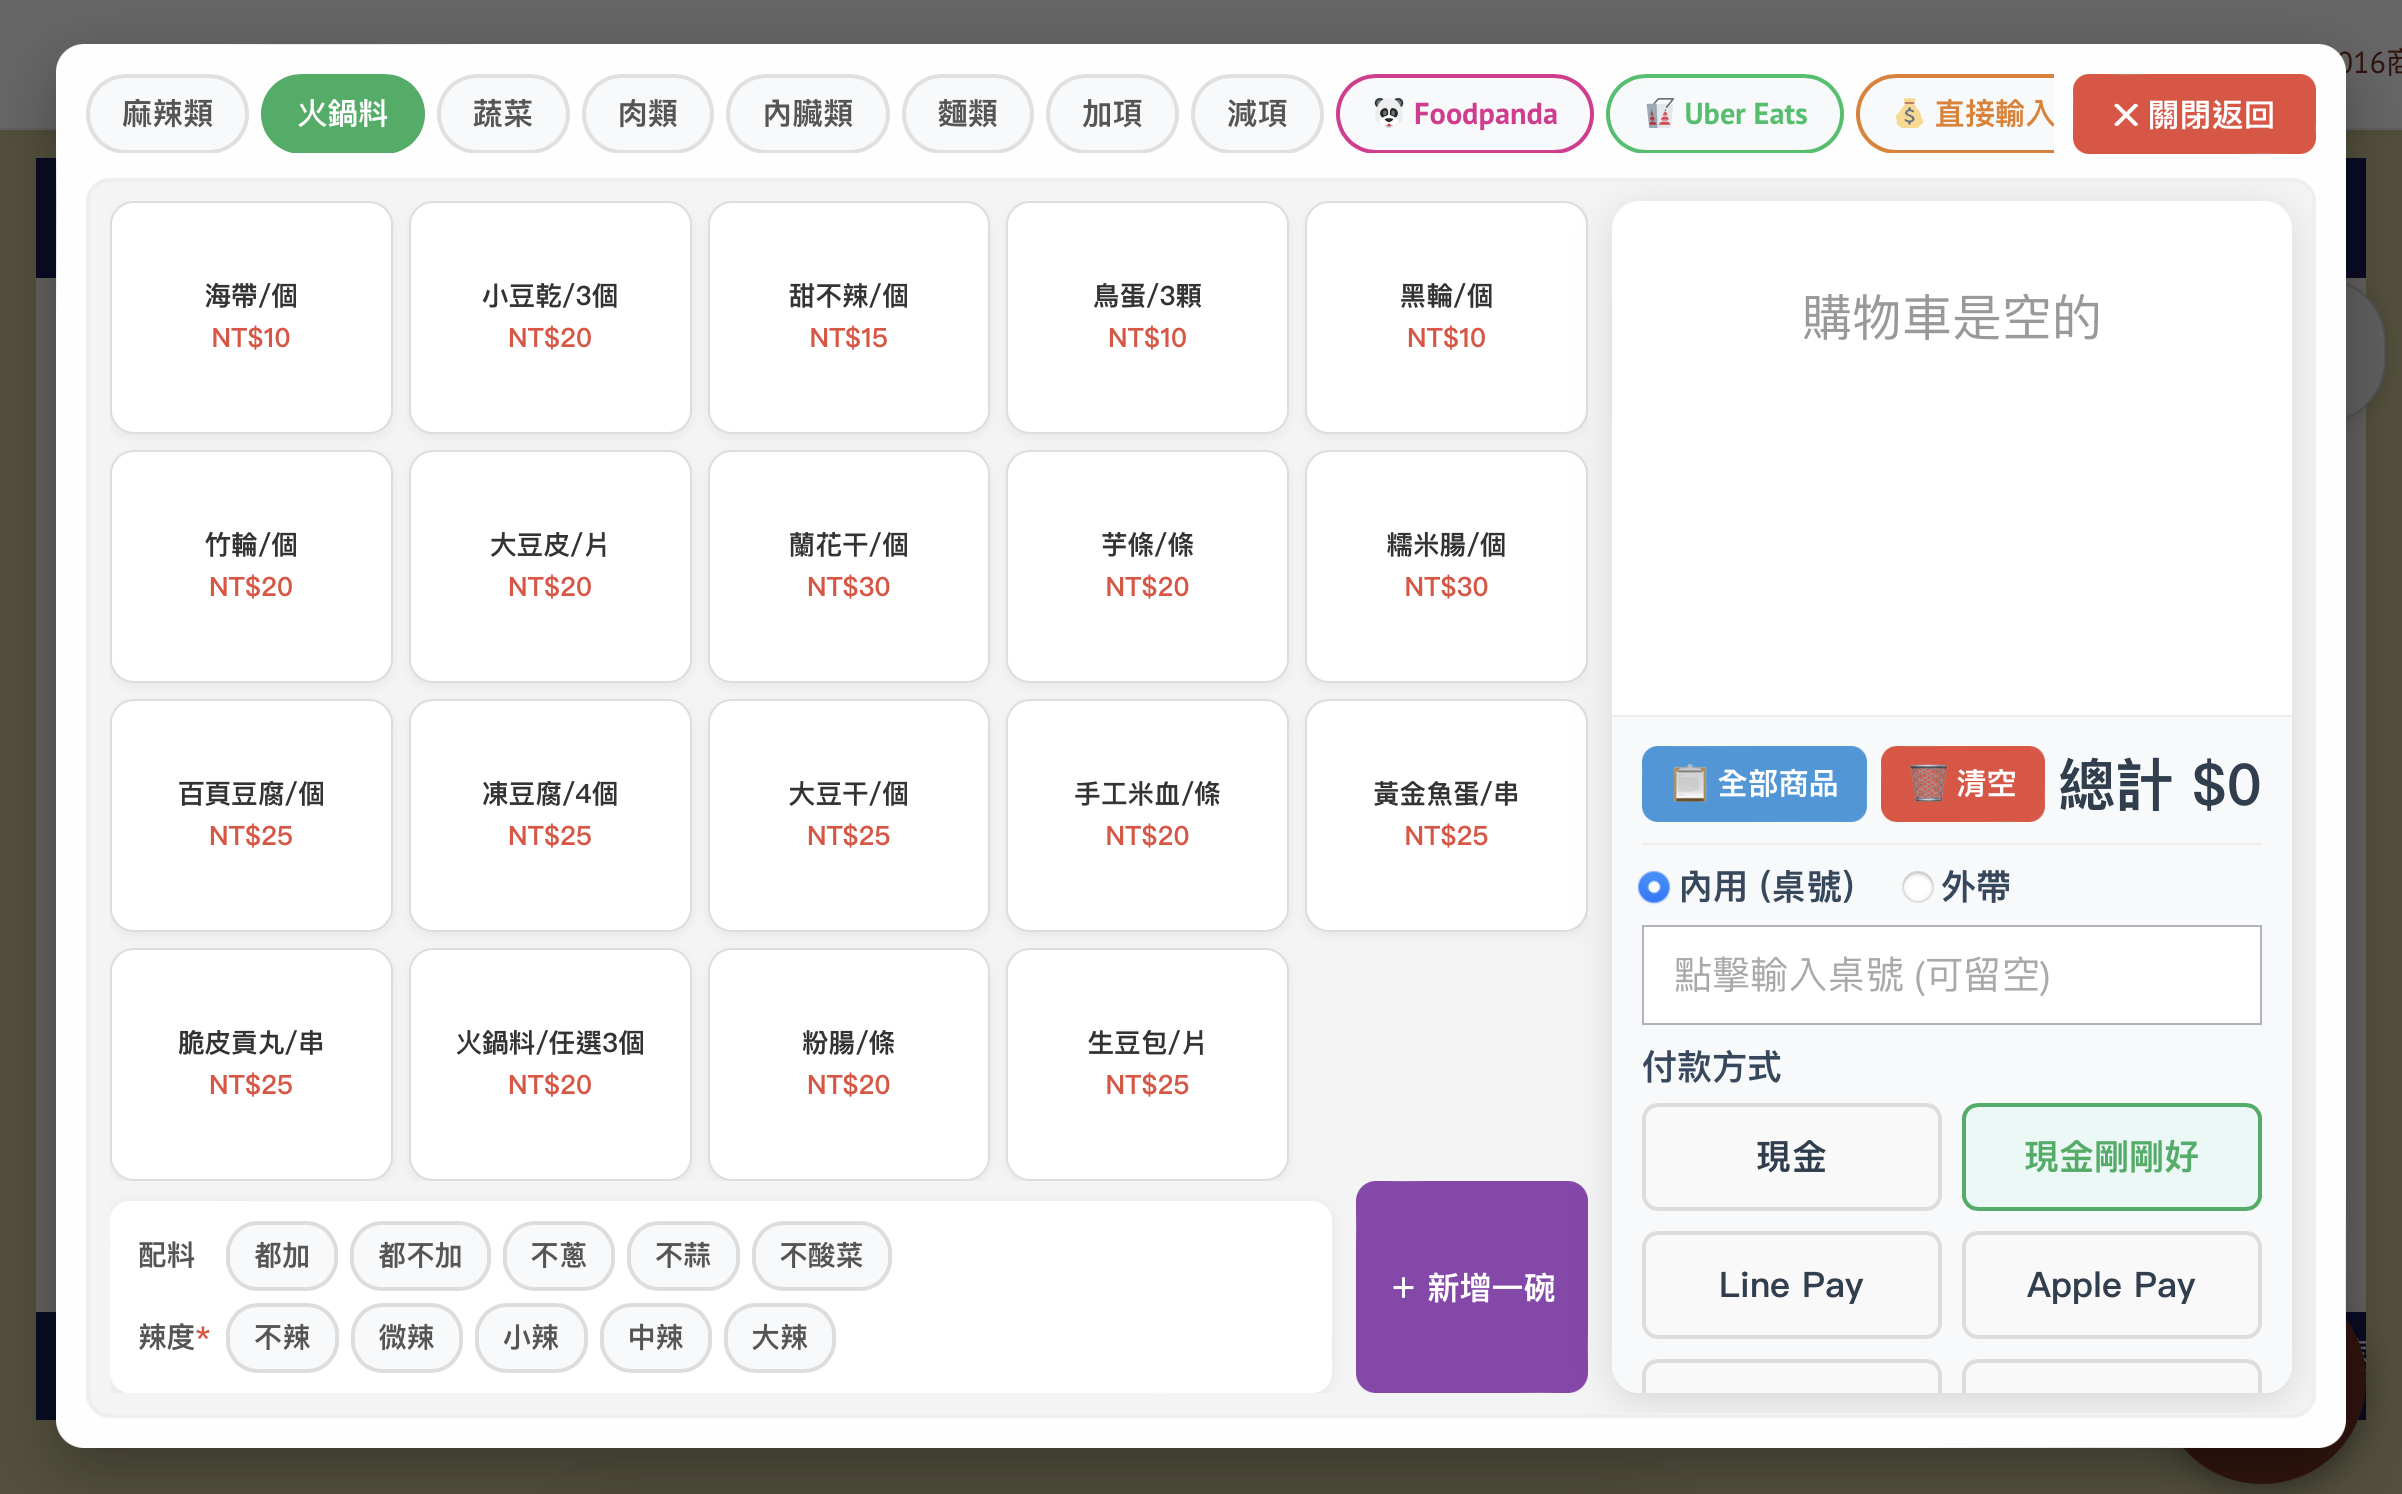
Task: Open the 內臟類 category tab
Action: 808,114
